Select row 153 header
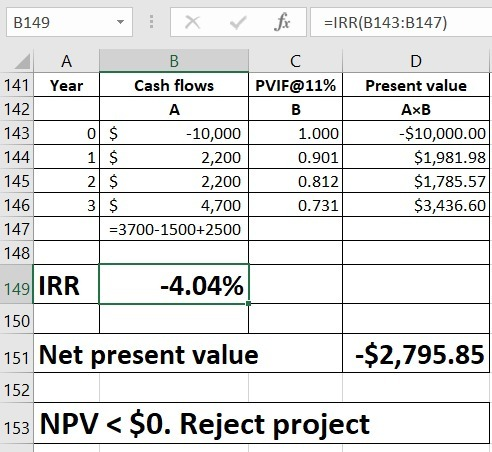Viewport: 492px width, 452px height. tap(17, 423)
